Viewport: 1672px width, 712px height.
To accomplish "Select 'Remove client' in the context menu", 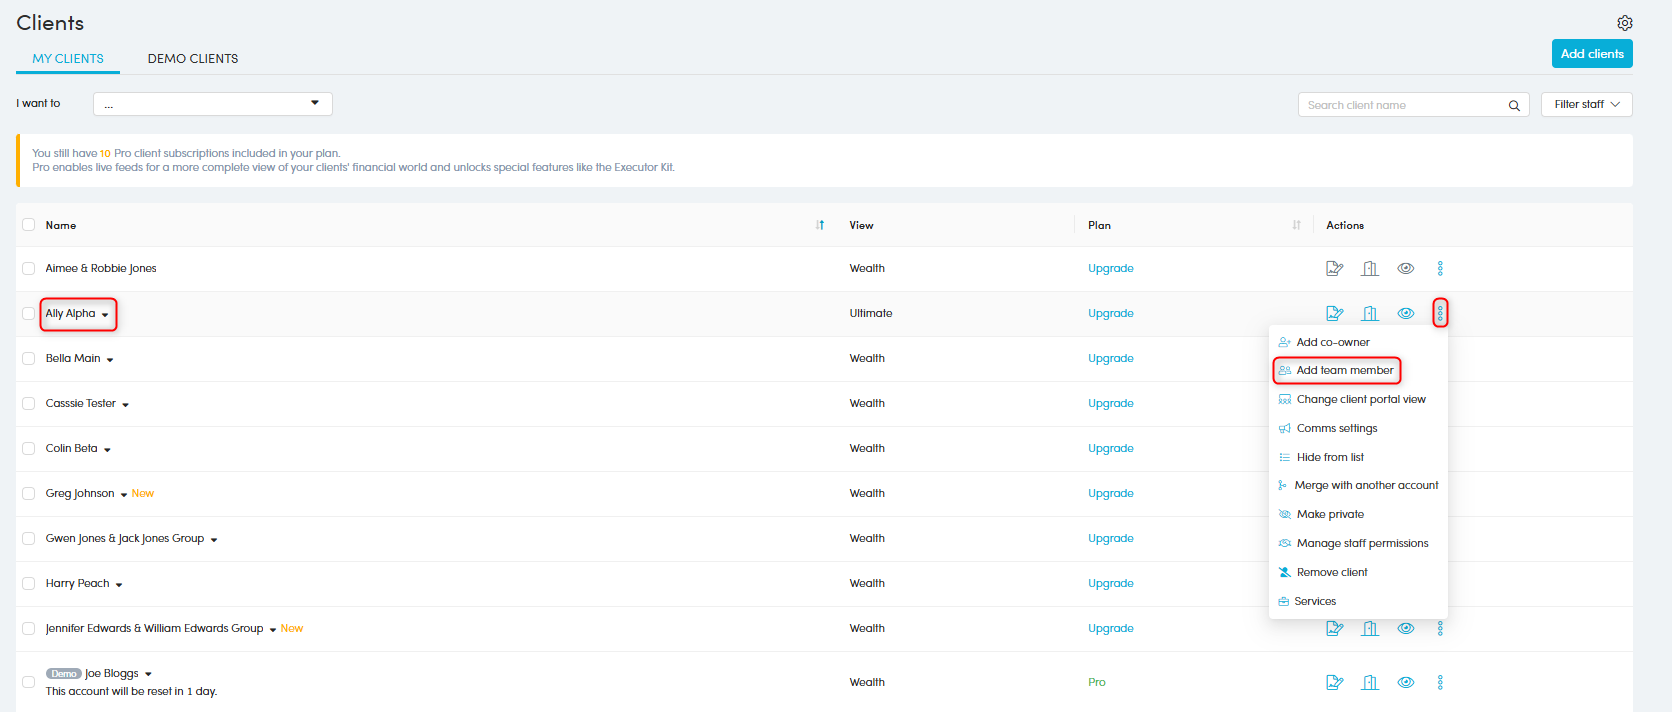I will click(1332, 572).
